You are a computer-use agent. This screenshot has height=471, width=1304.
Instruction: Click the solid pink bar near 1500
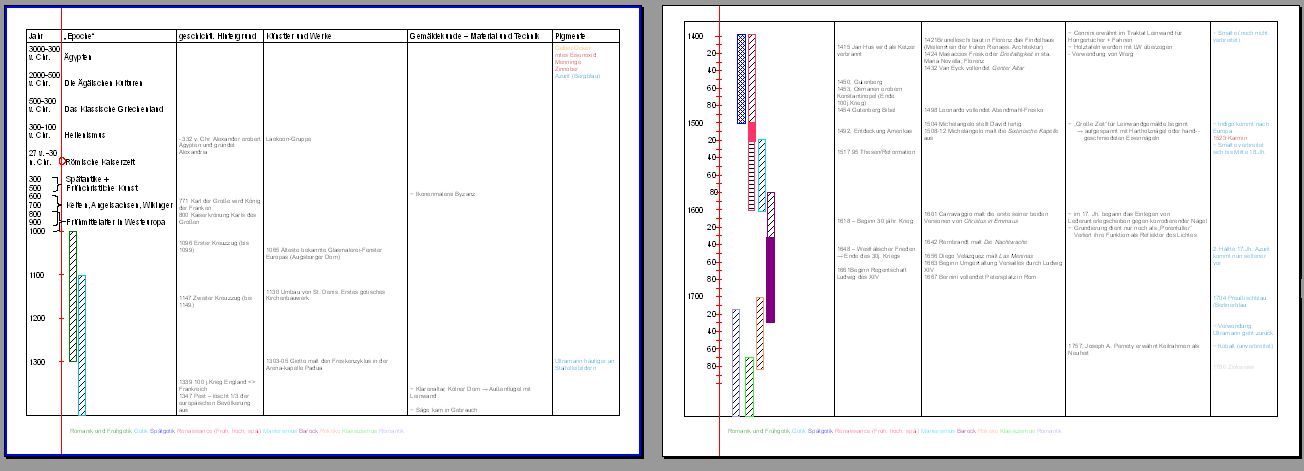(x=752, y=131)
